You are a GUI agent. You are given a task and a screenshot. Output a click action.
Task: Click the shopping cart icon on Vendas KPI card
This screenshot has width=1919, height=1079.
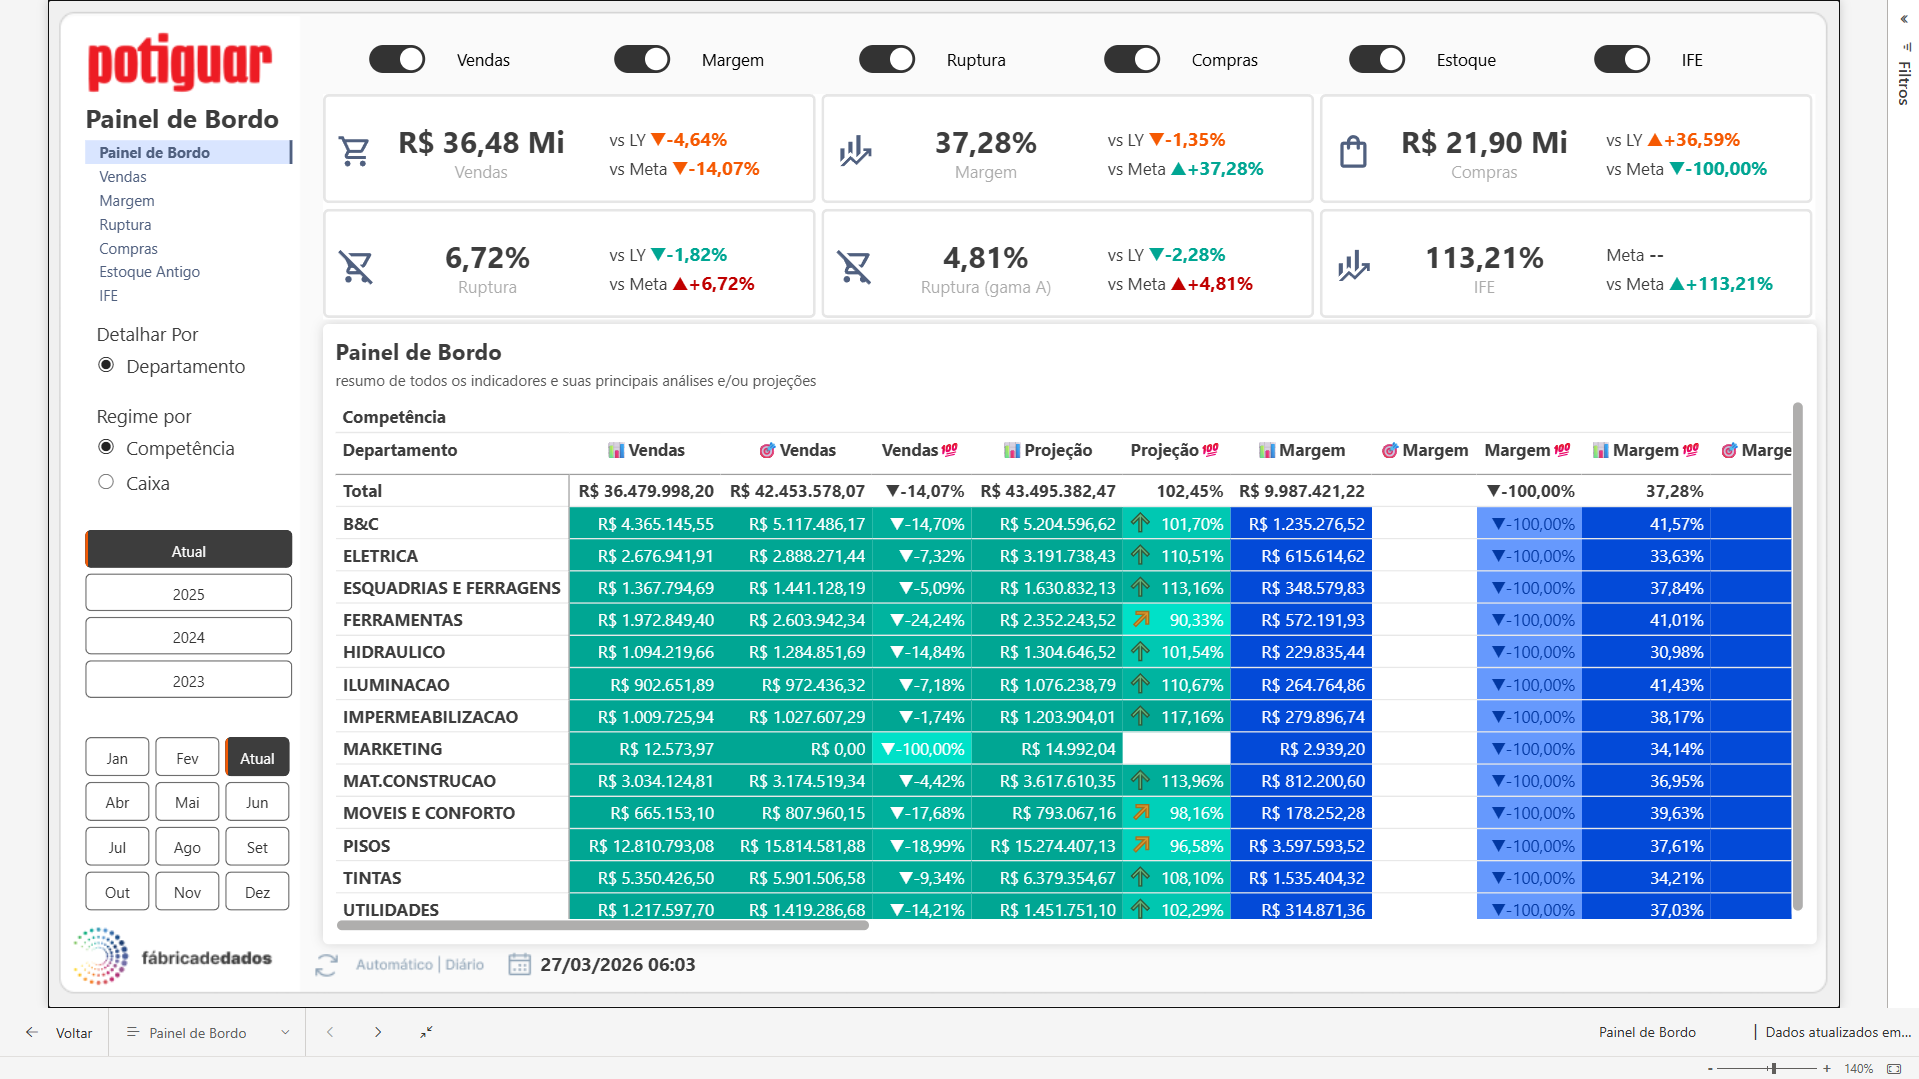pyautogui.click(x=355, y=149)
